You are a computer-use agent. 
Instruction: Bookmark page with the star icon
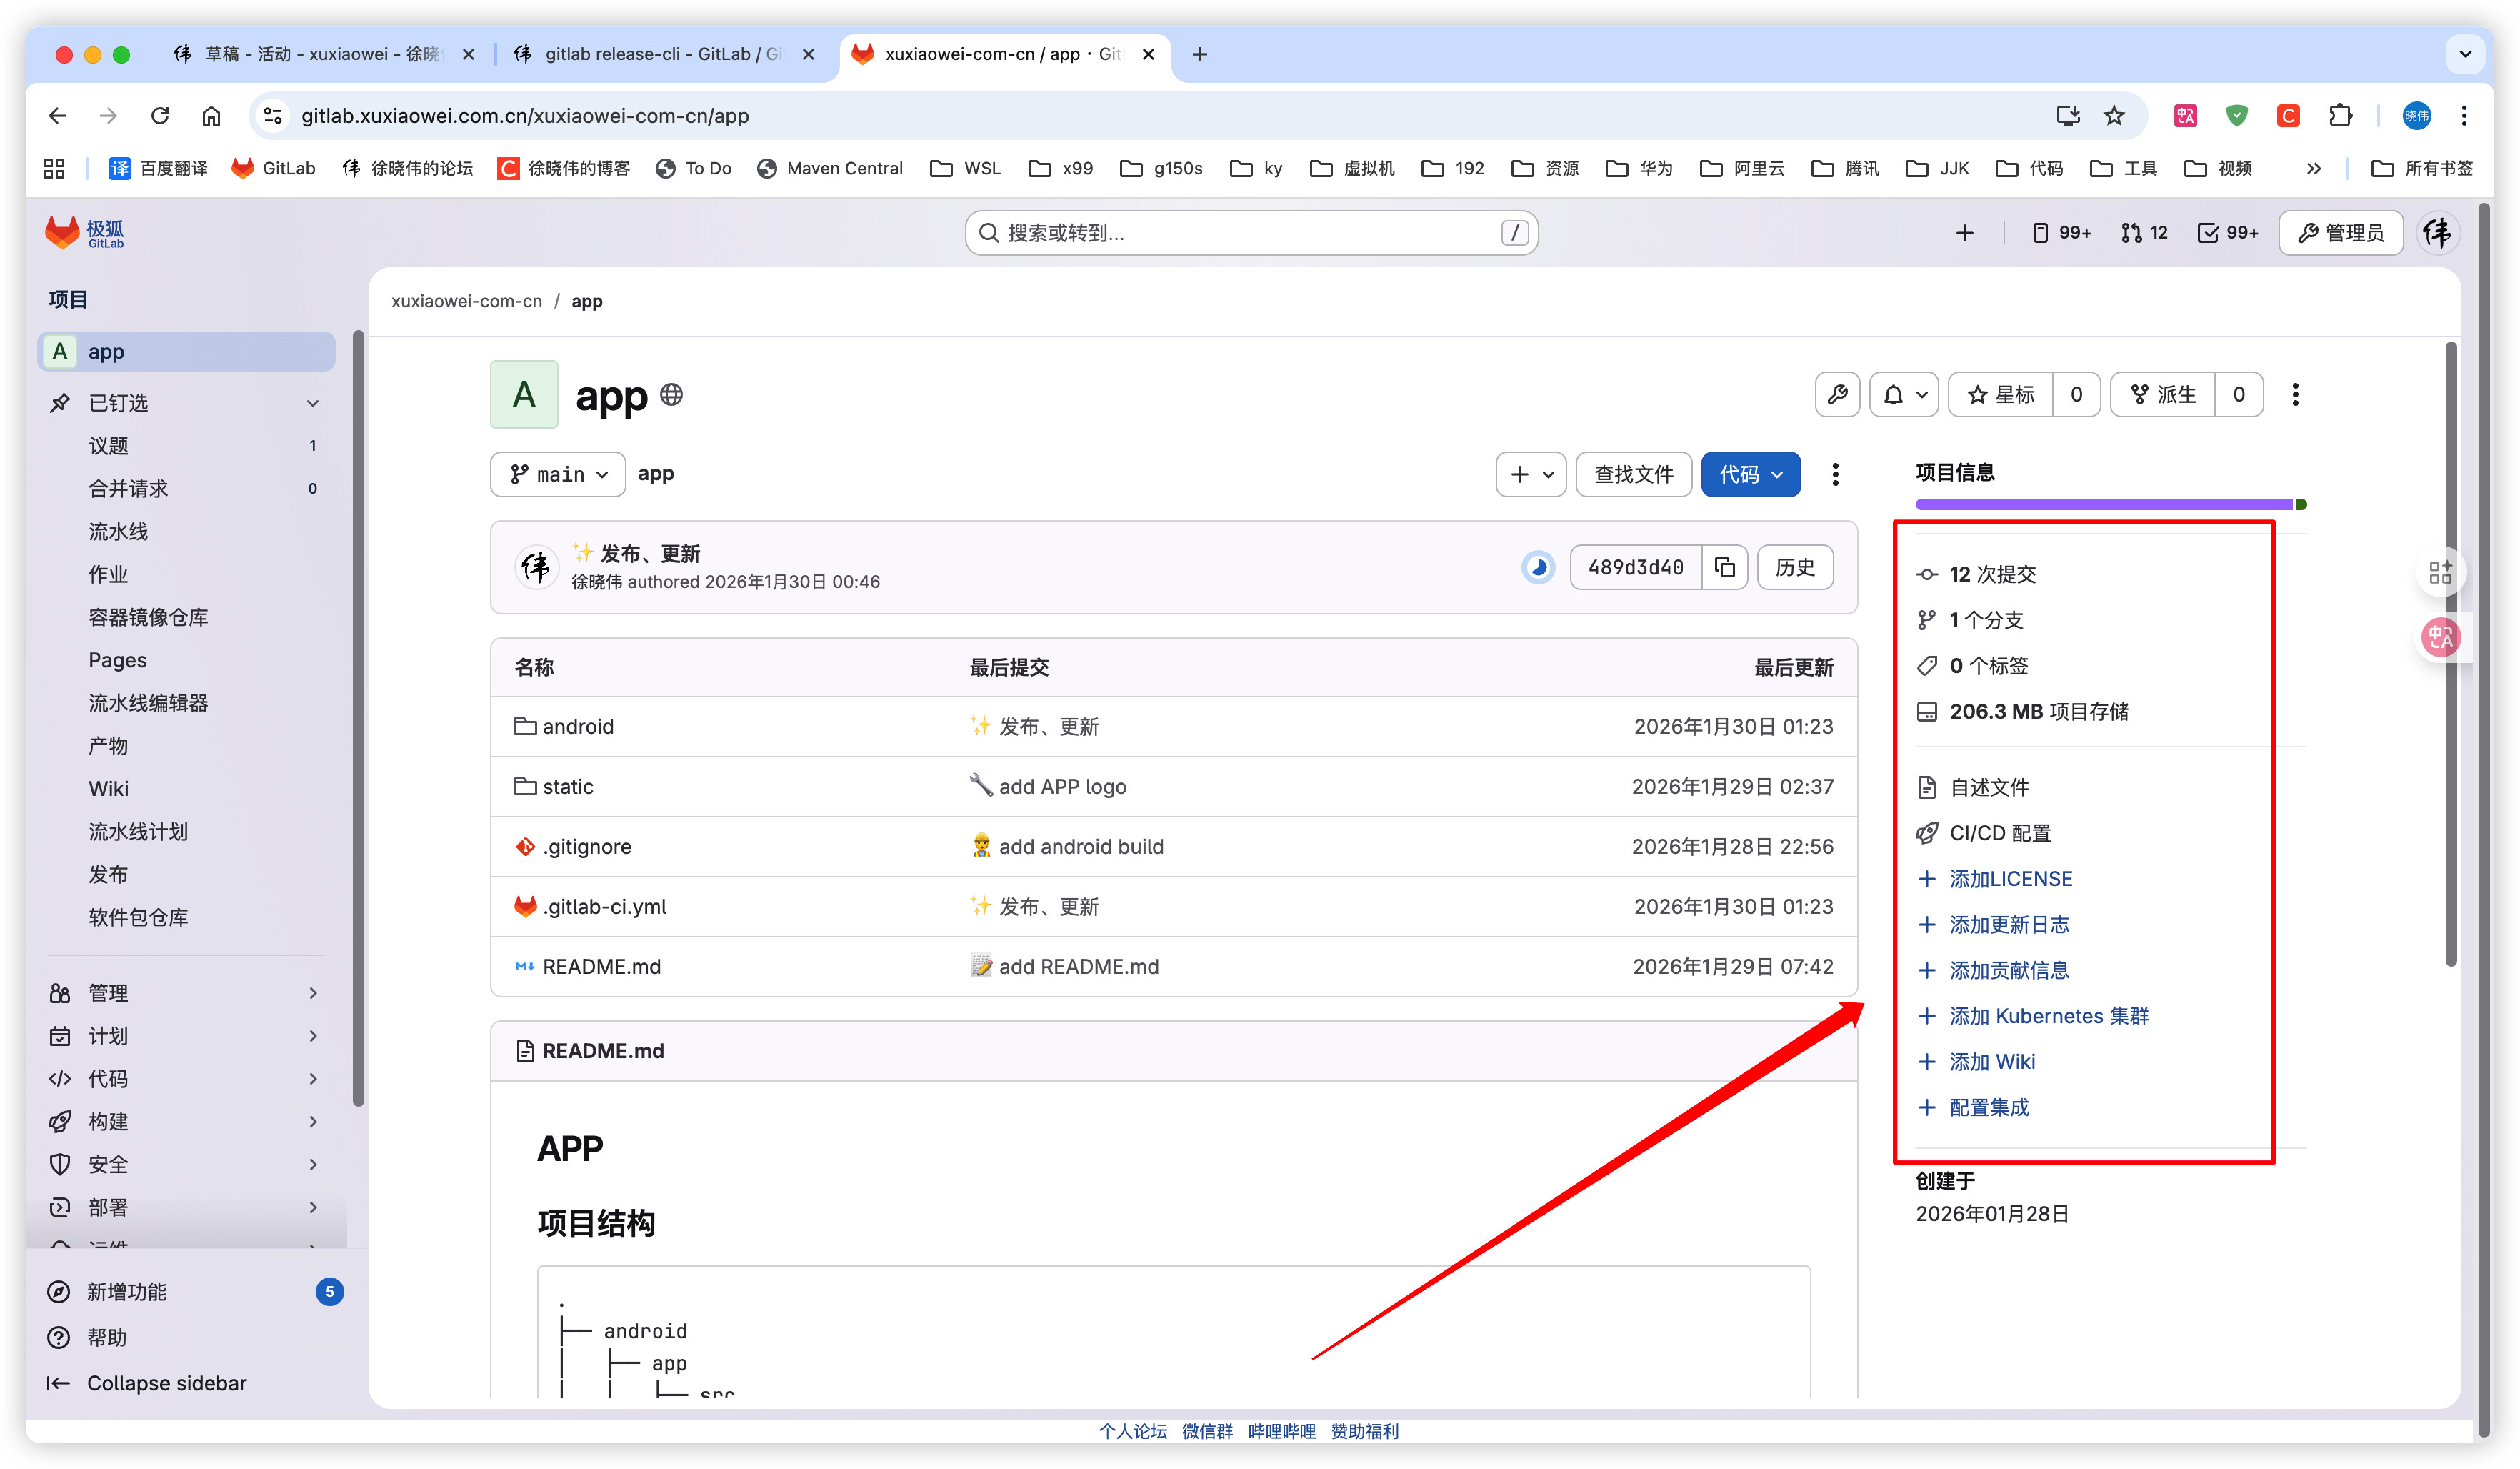click(x=2114, y=116)
